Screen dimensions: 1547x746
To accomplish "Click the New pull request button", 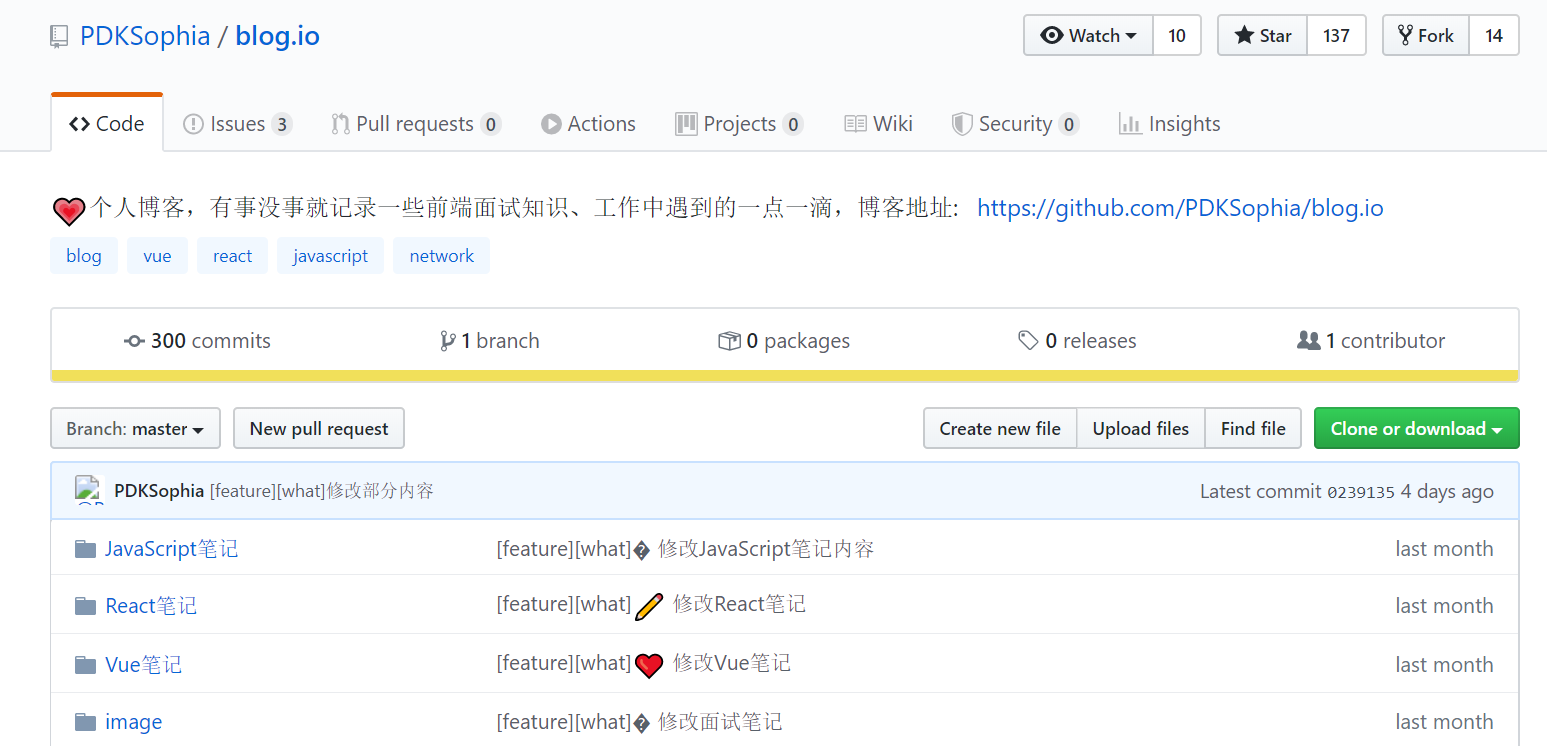I will (x=319, y=429).
